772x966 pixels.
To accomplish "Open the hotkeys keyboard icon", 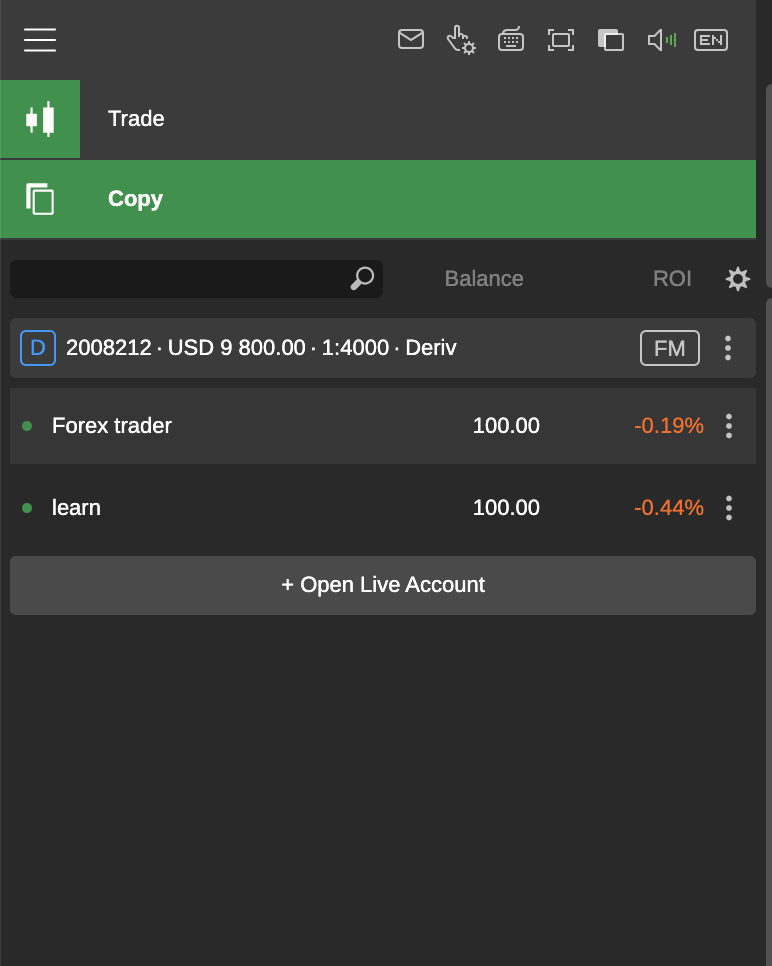I will pos(511,40).
